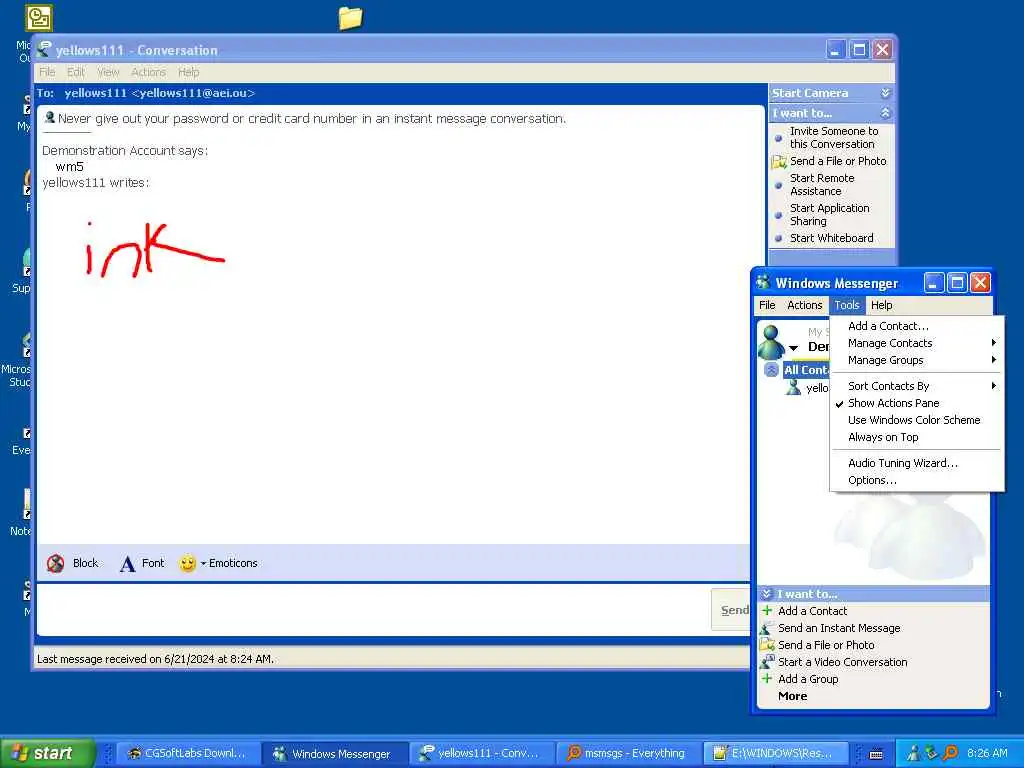Click the Start Remote Assistance bullet icon
Screen dimensions: 1024x768
[778, 185]
